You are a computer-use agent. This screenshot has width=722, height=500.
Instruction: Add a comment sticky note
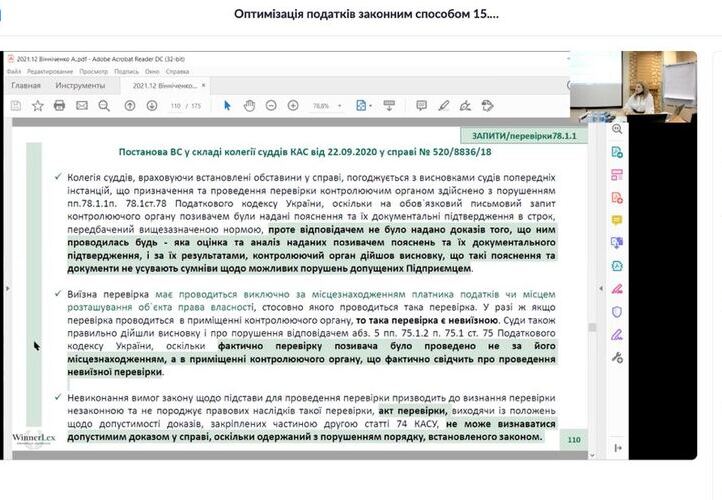[421, 106]
